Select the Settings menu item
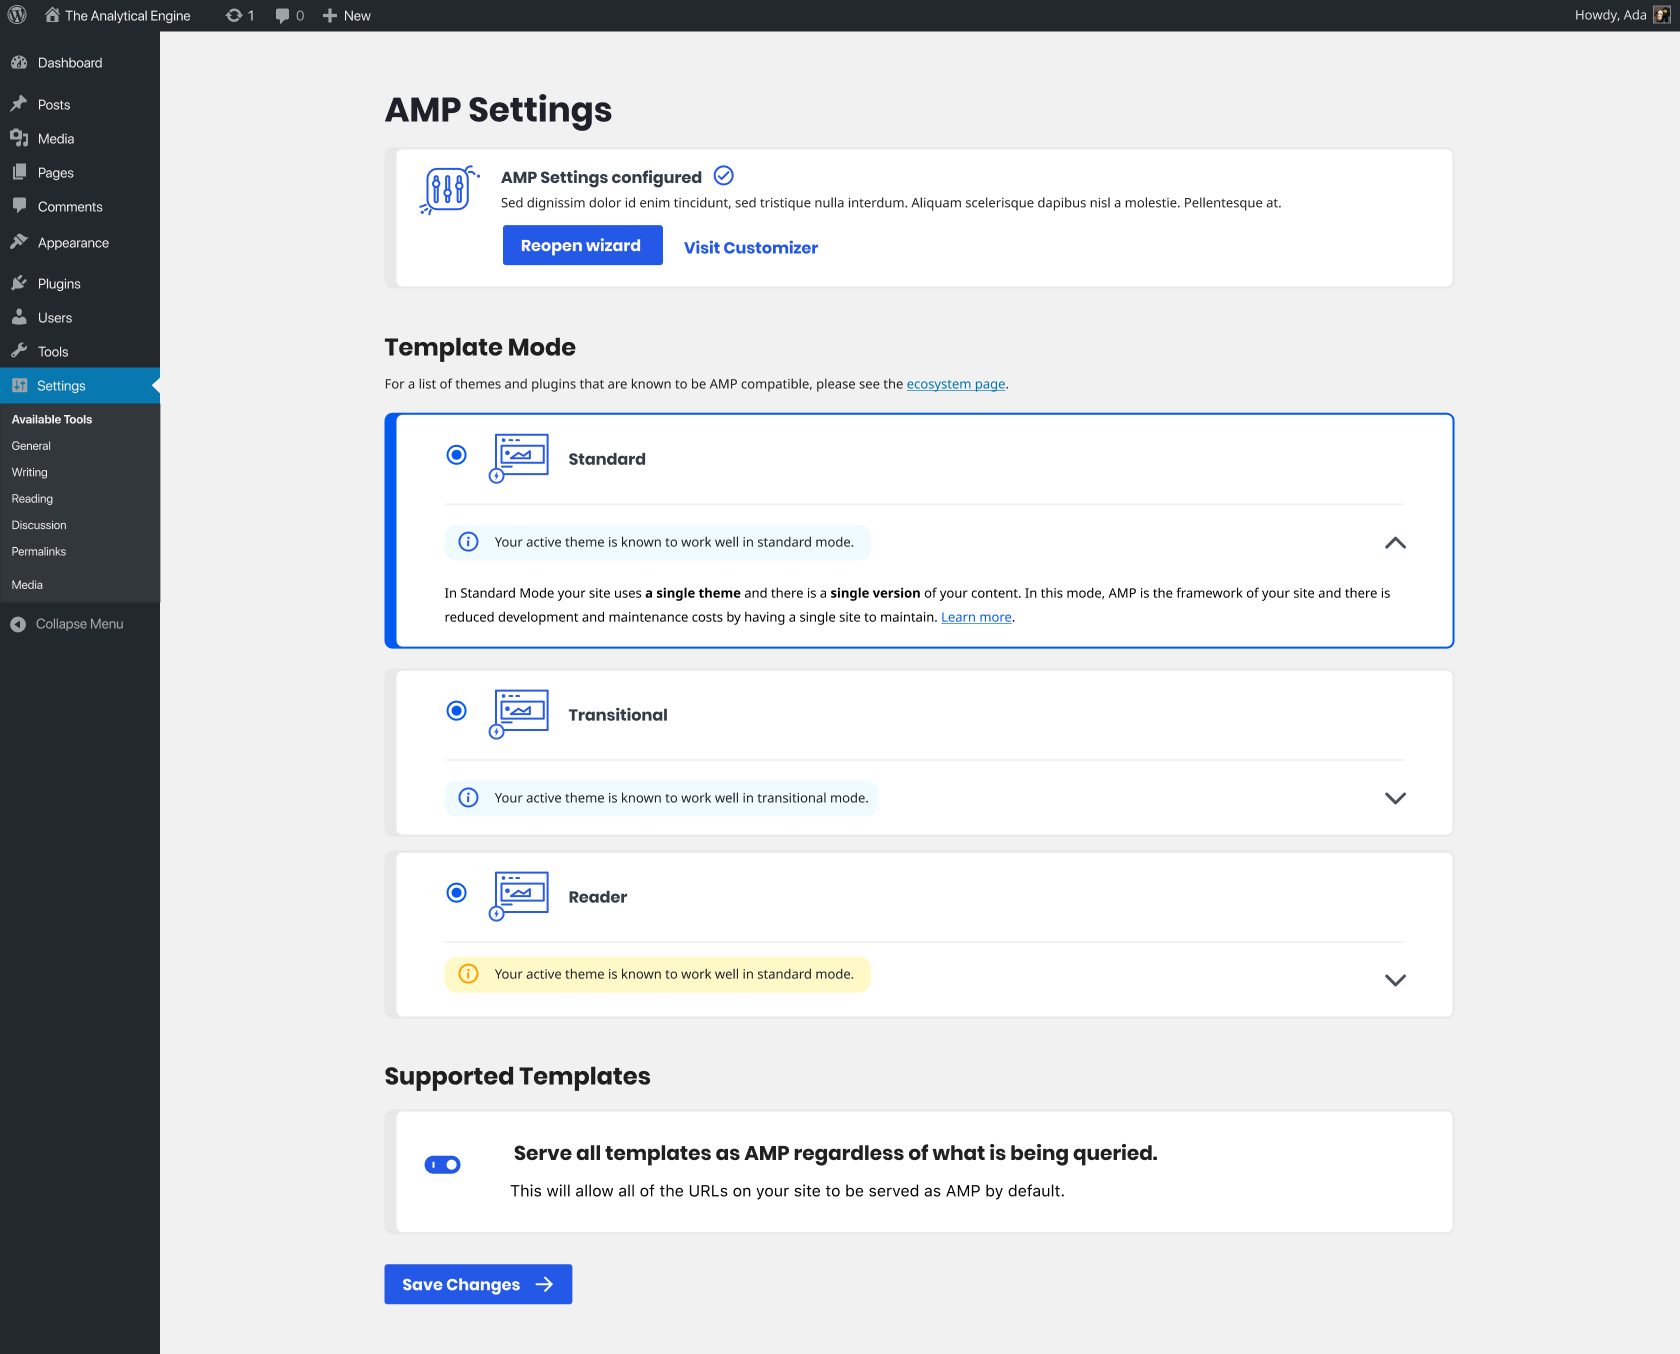The width and height of the screenshot is (1680, 1354). (x=80, y=386)
